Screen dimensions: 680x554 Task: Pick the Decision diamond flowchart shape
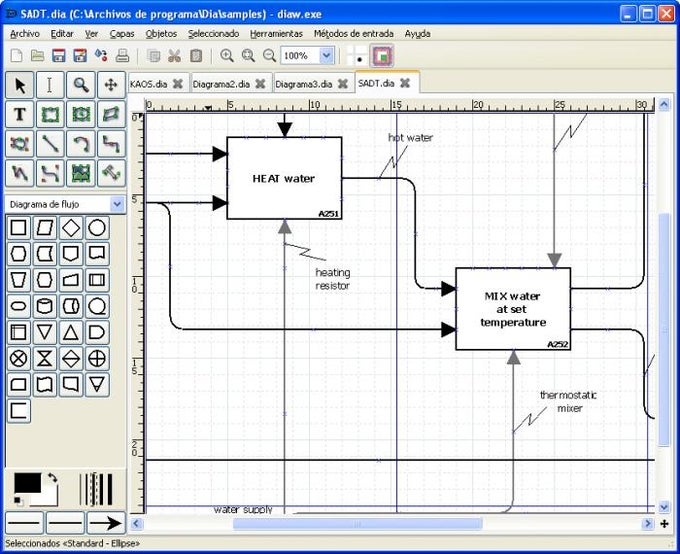71,228
